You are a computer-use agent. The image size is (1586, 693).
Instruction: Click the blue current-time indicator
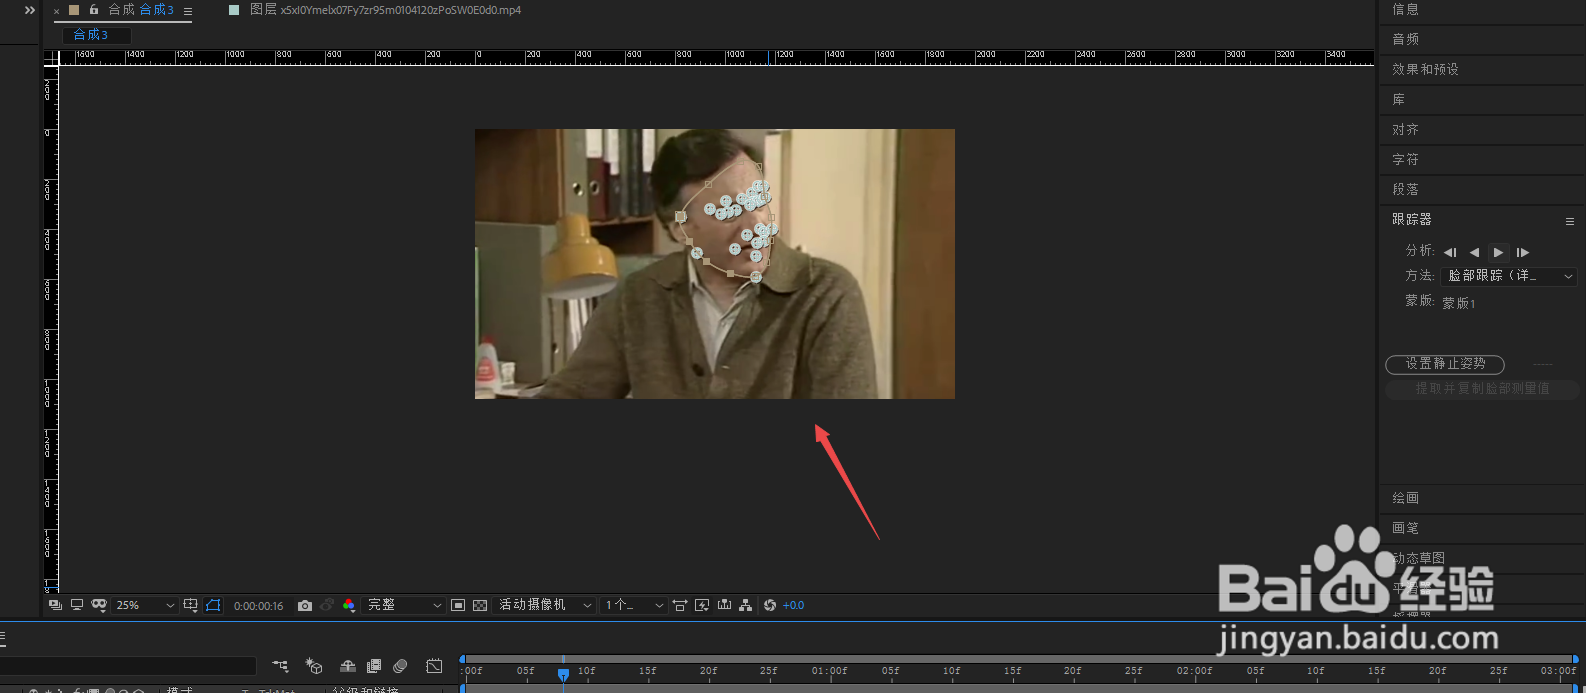coord(563,675)
